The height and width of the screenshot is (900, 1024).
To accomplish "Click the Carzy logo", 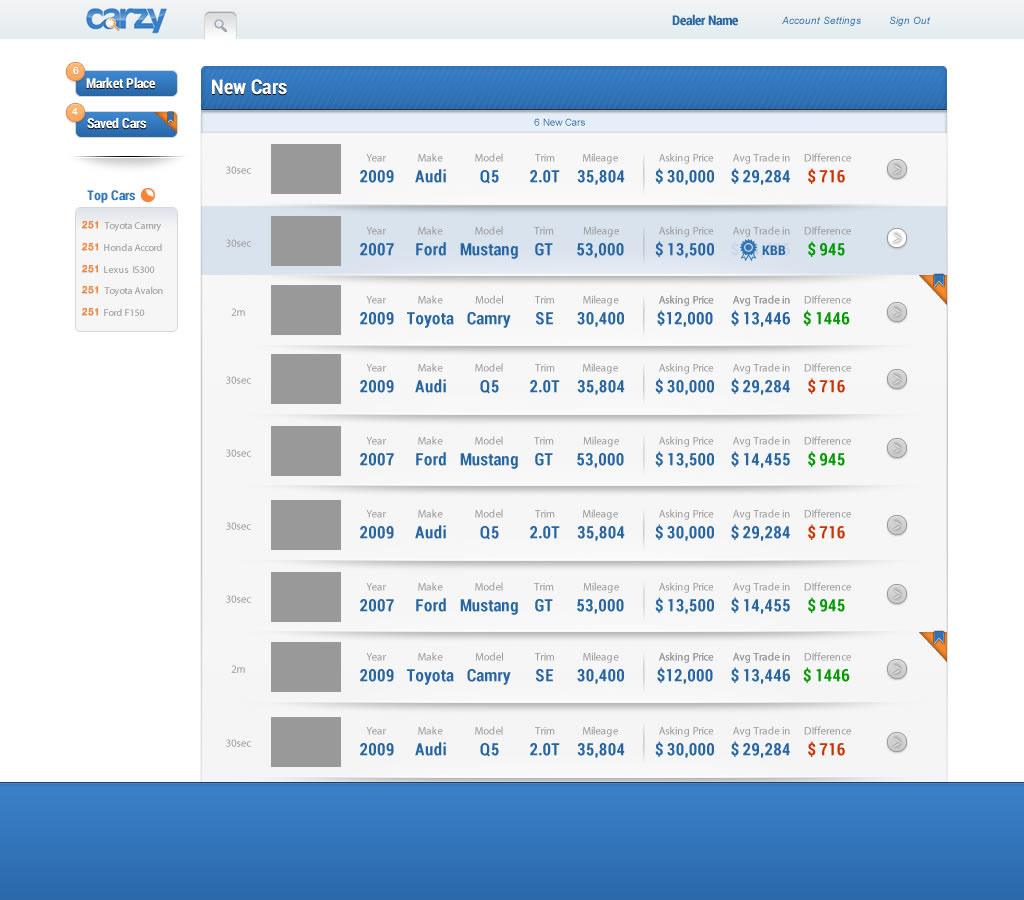I will (126, 19).
